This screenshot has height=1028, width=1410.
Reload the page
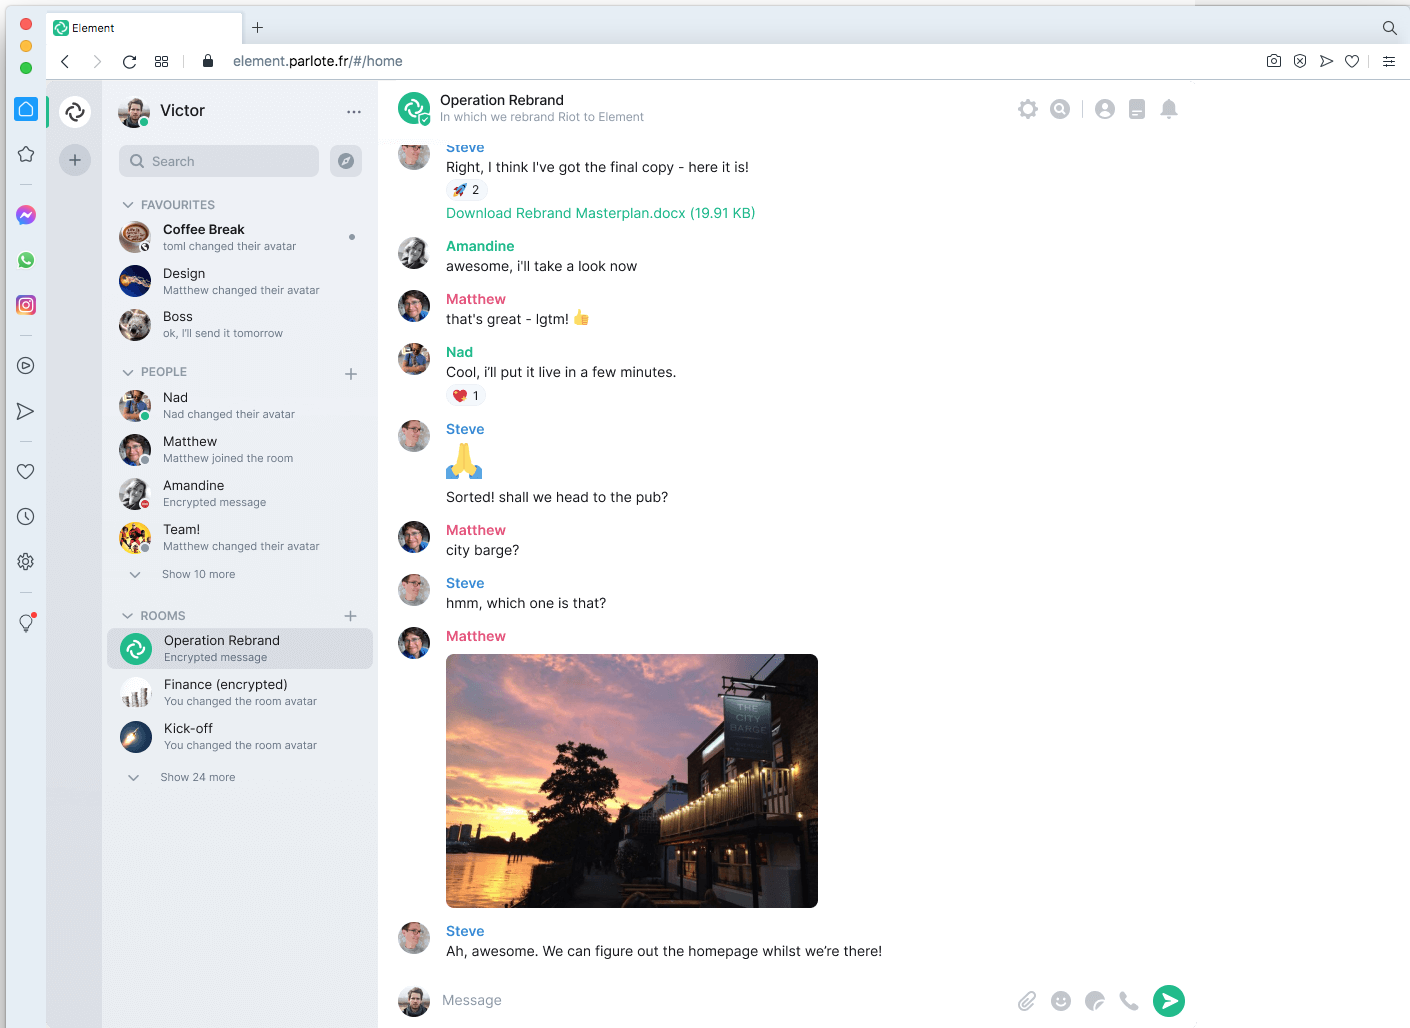129,61
